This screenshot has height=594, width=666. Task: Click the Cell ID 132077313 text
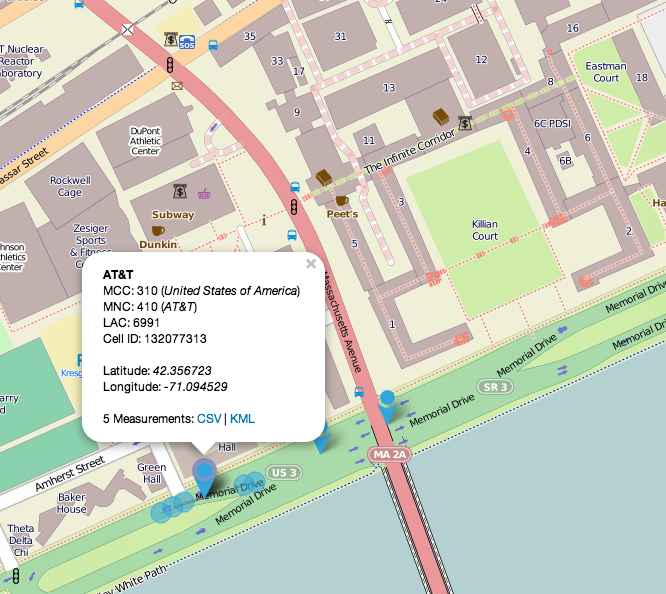(x=155, y=339)
